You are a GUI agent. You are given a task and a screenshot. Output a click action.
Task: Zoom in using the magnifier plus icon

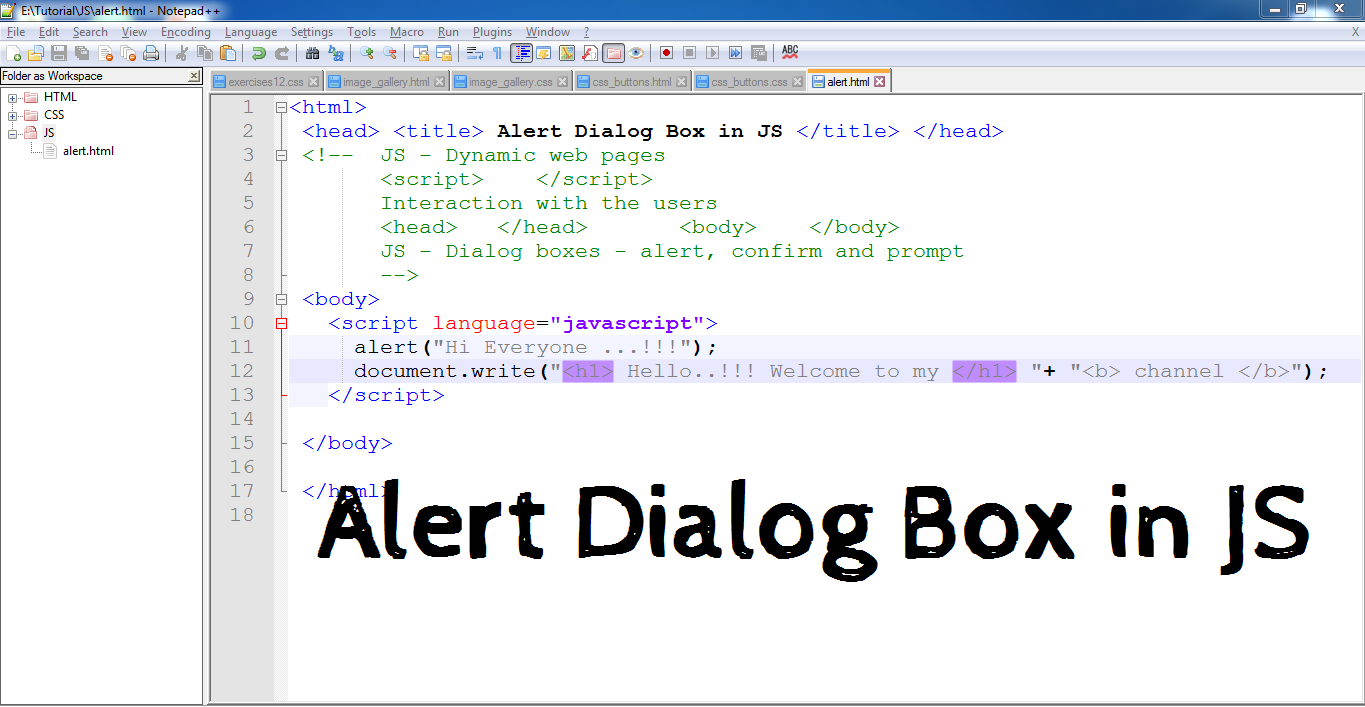click(x=366, y=52)
